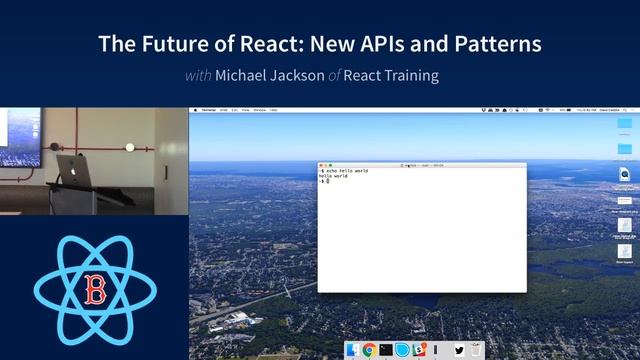Open the black Terminal icon in the Dock
This screenshot has width=640, height=360.
[x=386, y=350]
